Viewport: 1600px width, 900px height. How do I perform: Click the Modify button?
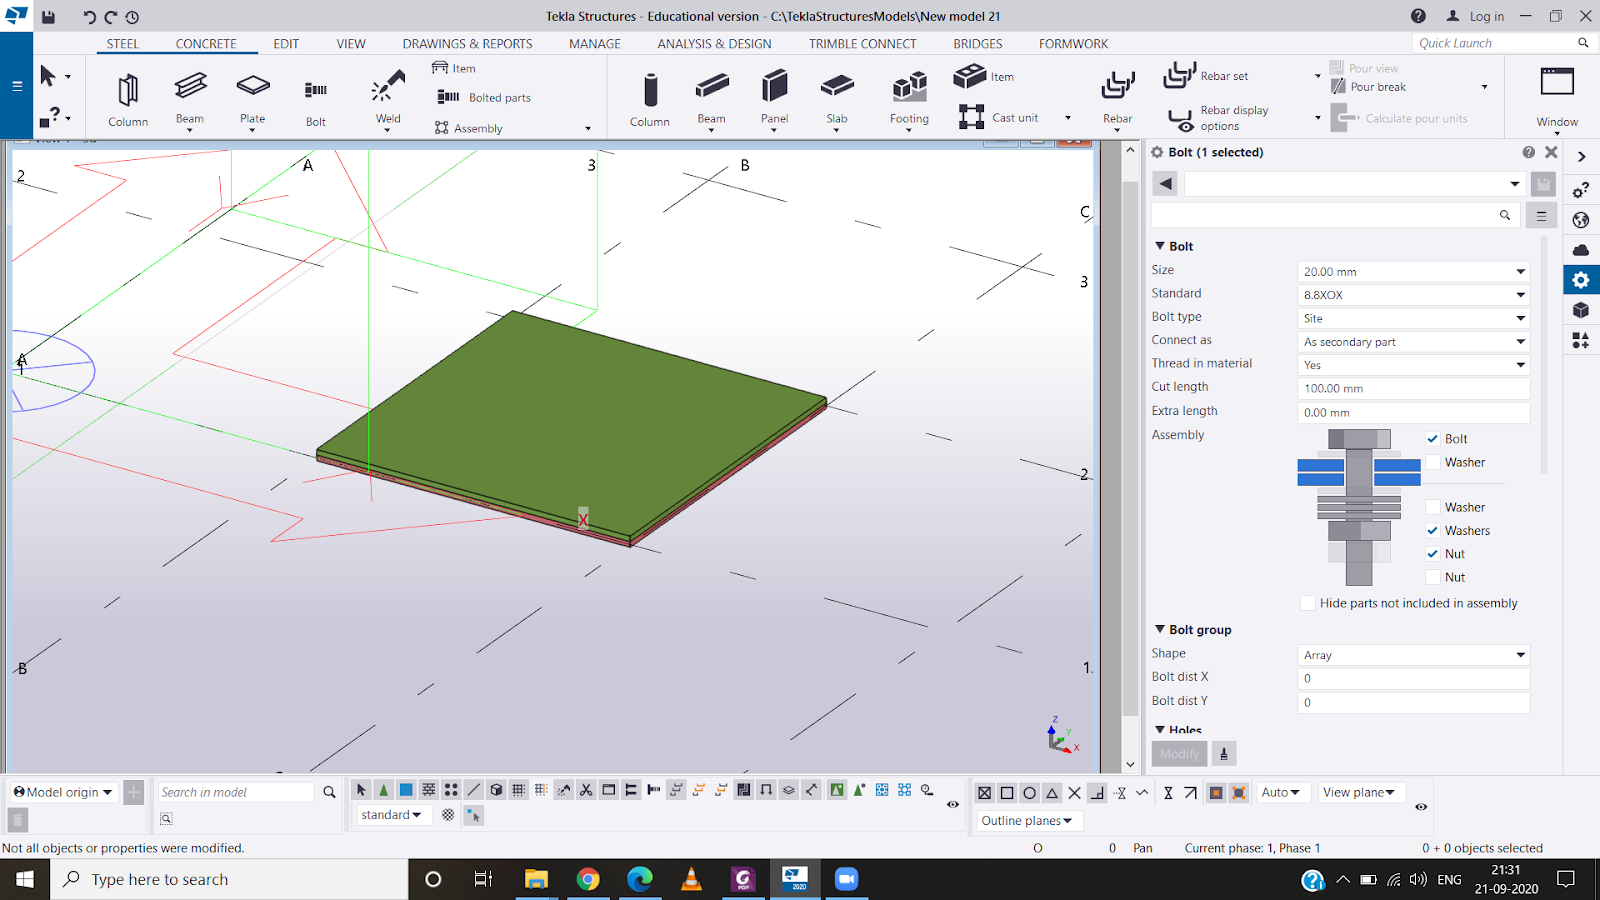click(x=1179, y=754)
